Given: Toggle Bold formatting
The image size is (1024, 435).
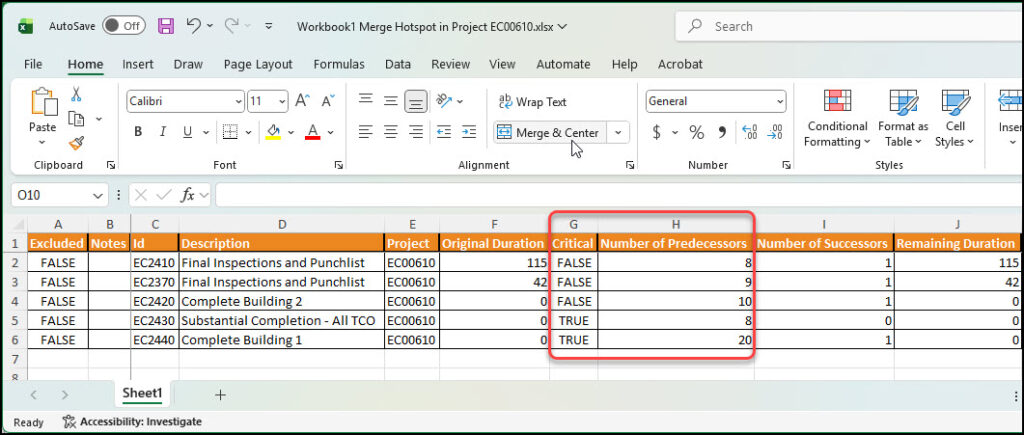Looking at the screenshot, I should click(138, 132).
